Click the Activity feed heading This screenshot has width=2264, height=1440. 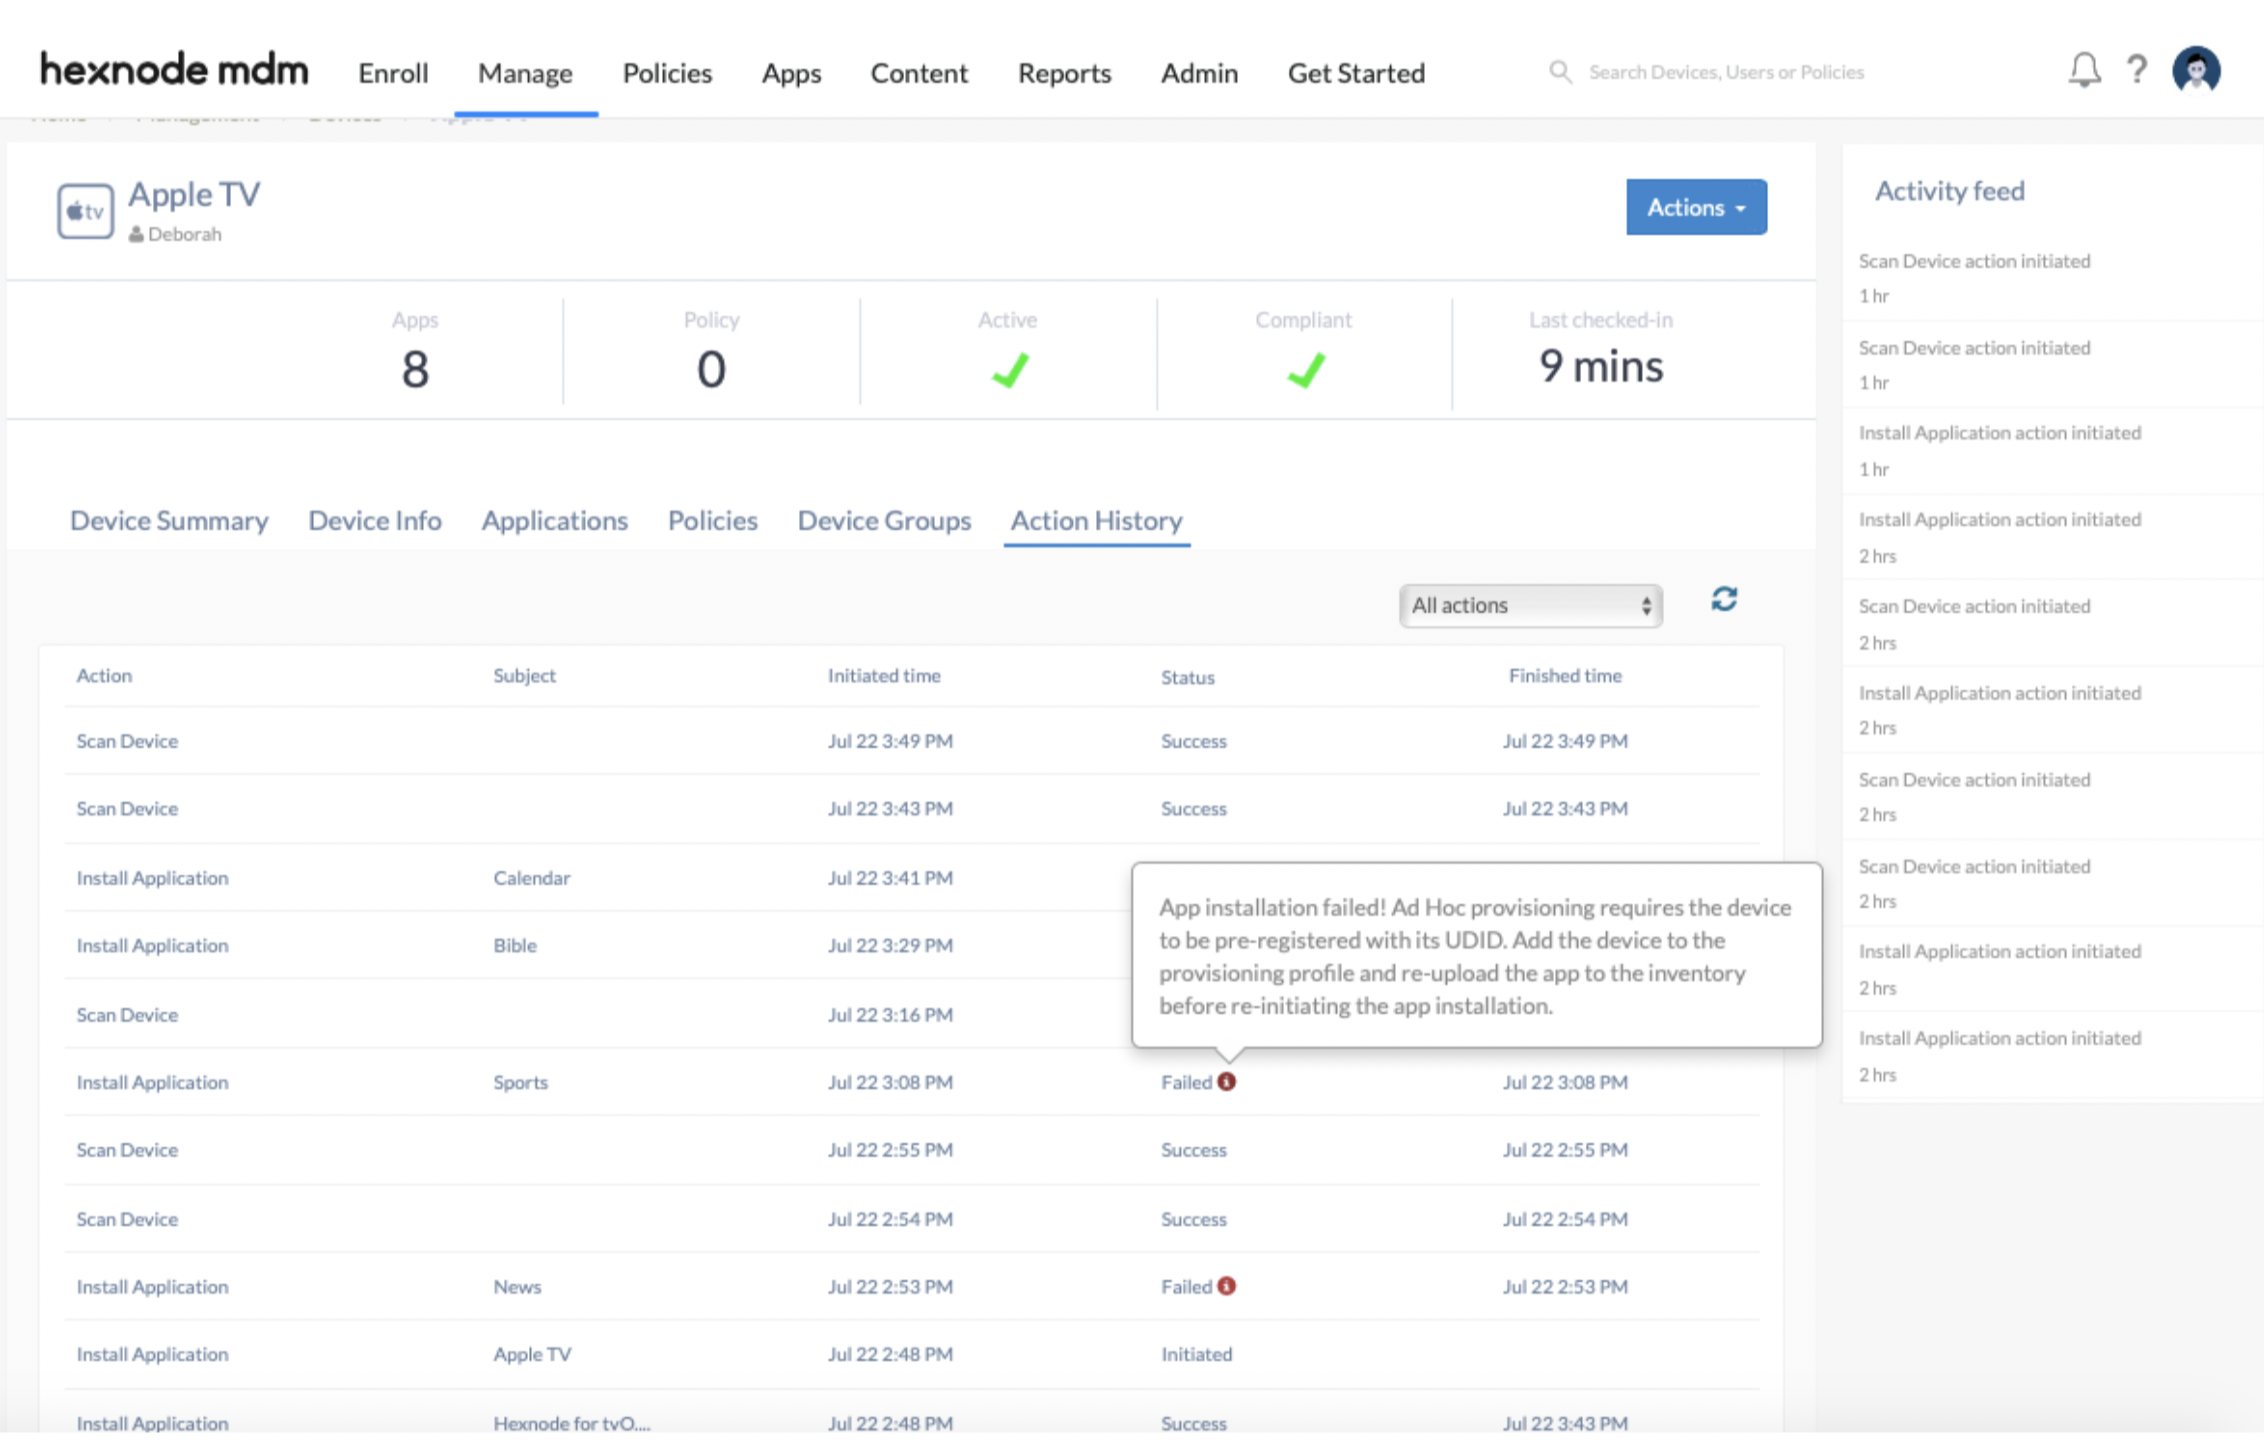(x=1949, y=190)
